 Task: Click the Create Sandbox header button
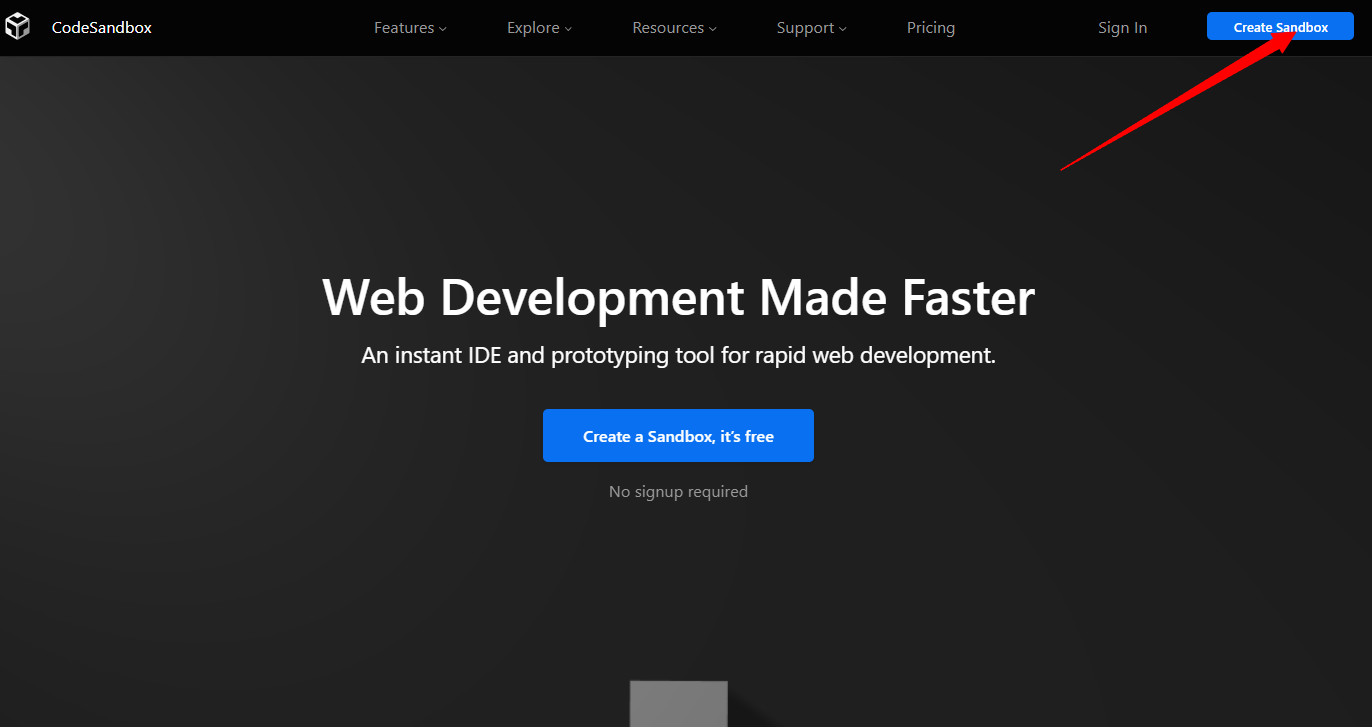tap(1280, 27)
